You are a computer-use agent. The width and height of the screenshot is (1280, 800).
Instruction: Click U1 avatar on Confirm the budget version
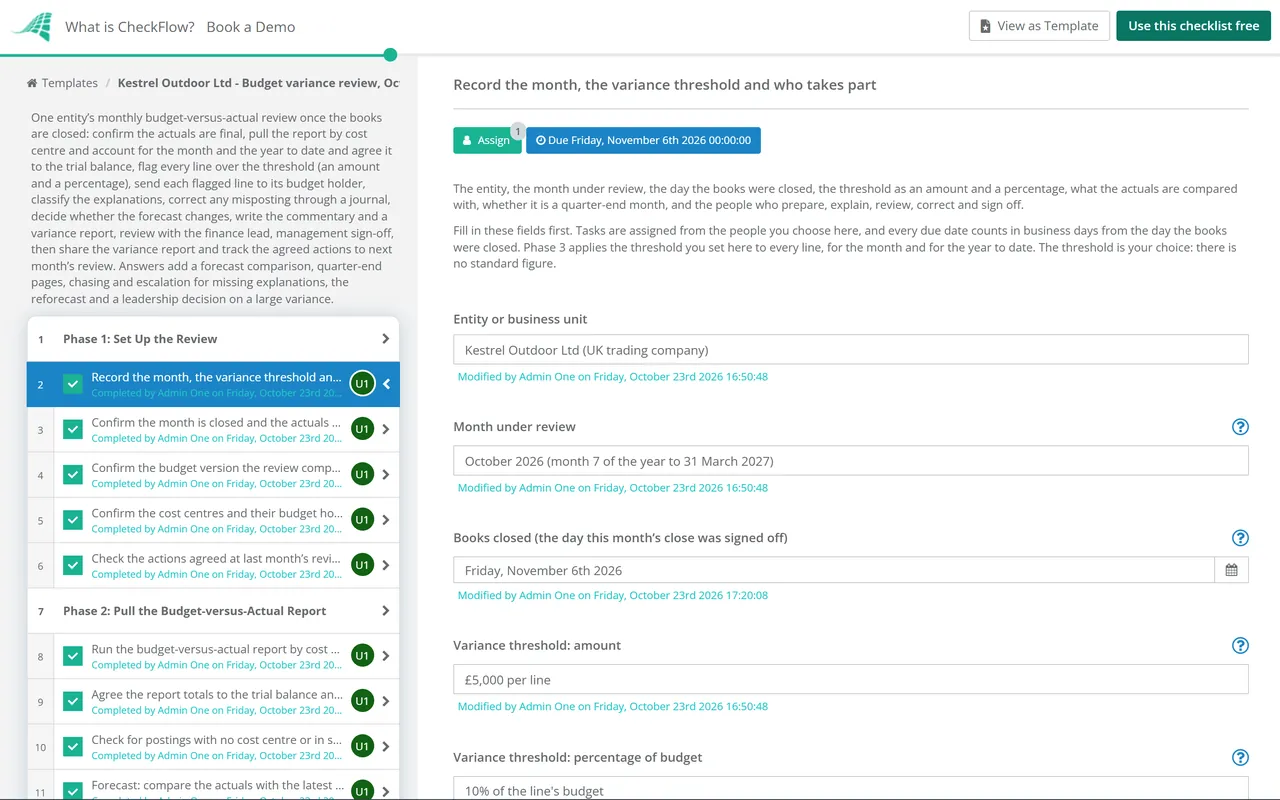tap(362, 474)
